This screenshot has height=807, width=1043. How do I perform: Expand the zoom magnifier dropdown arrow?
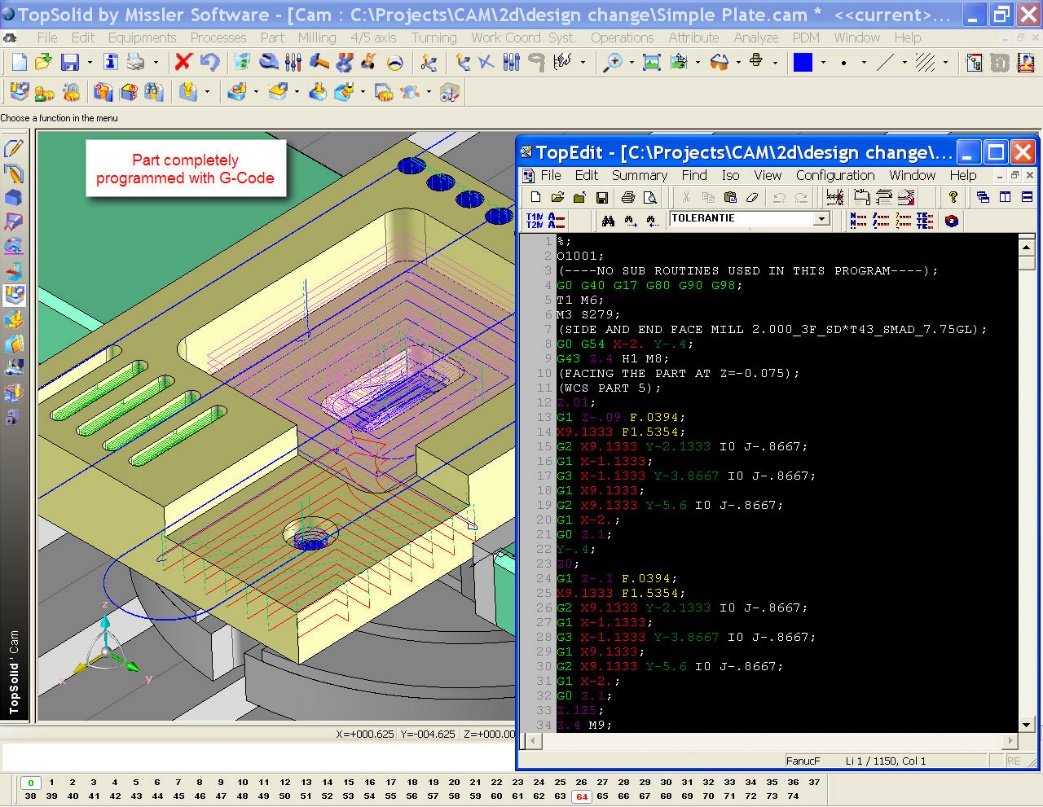pyautogui.click(x=631, y=63)
